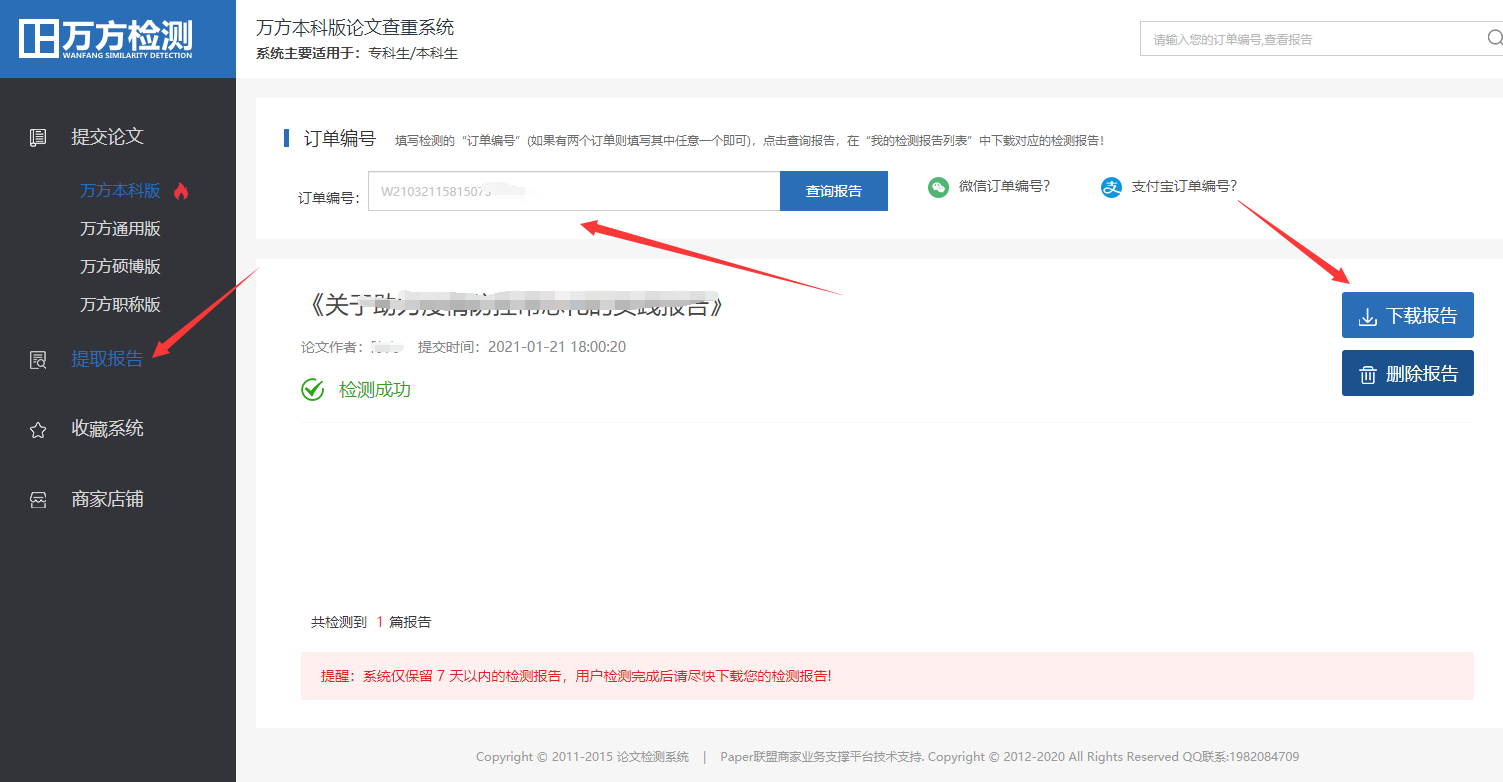1503x782 pixels.
Task: Click the 订单编号 section heading
Action: click(x=340, y=139)
